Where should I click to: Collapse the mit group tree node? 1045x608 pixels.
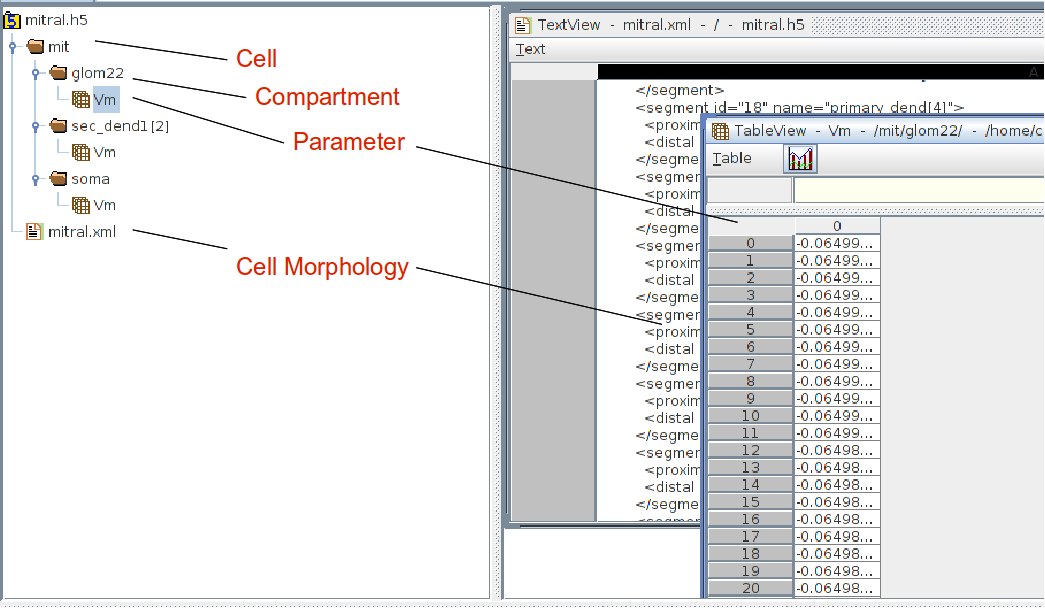(x=13, y=47)
